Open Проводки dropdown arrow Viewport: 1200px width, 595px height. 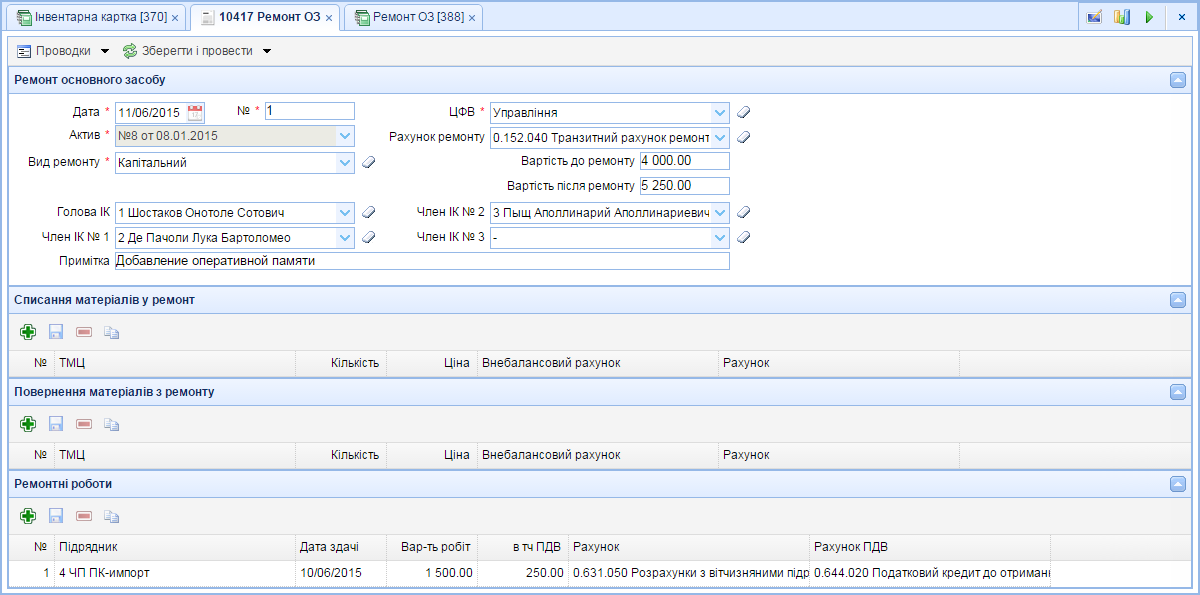105,51
